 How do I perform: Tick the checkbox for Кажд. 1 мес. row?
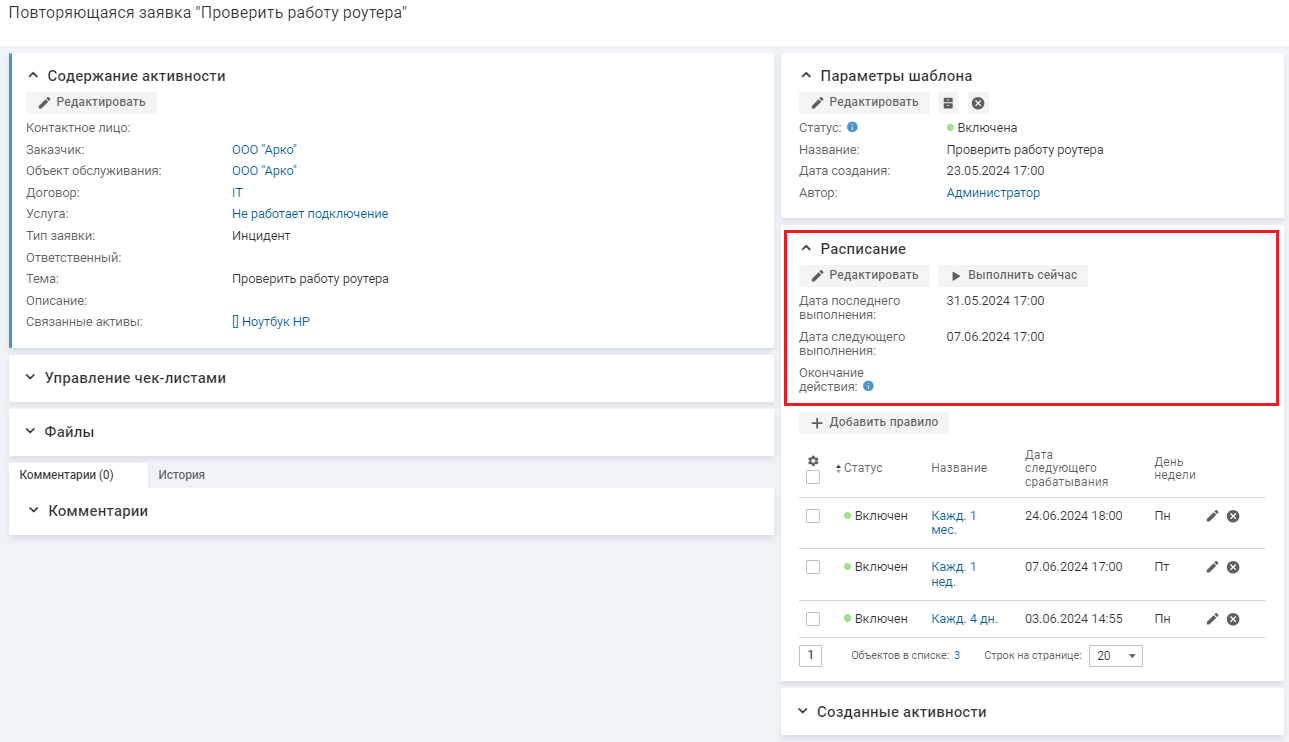[813, 516]
